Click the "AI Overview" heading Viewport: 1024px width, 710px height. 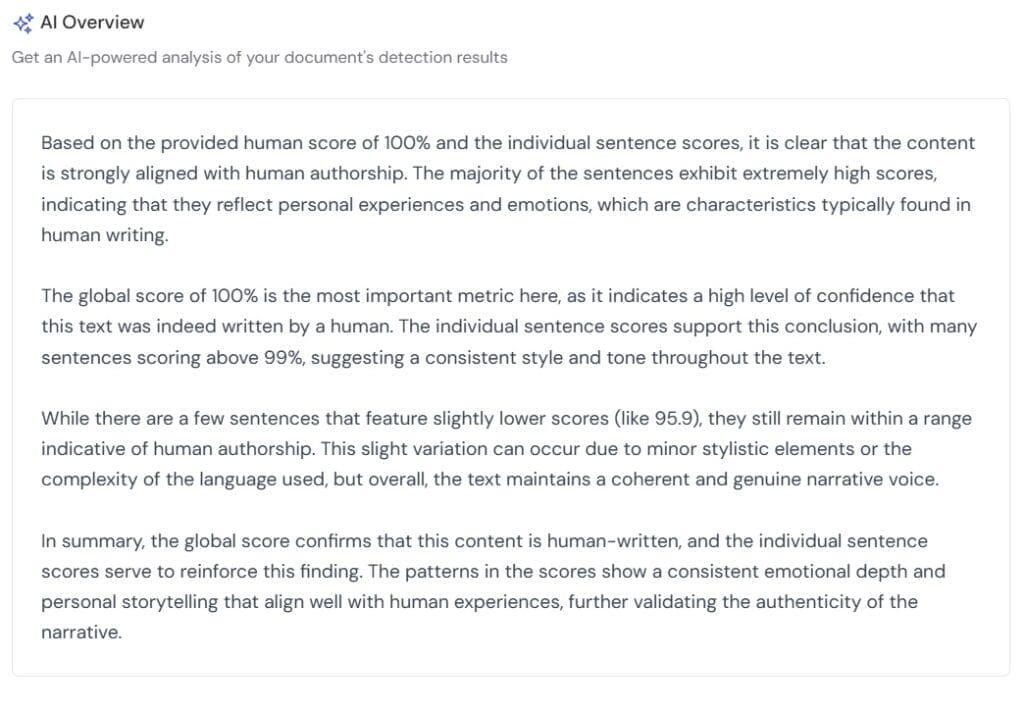point(92,22)
